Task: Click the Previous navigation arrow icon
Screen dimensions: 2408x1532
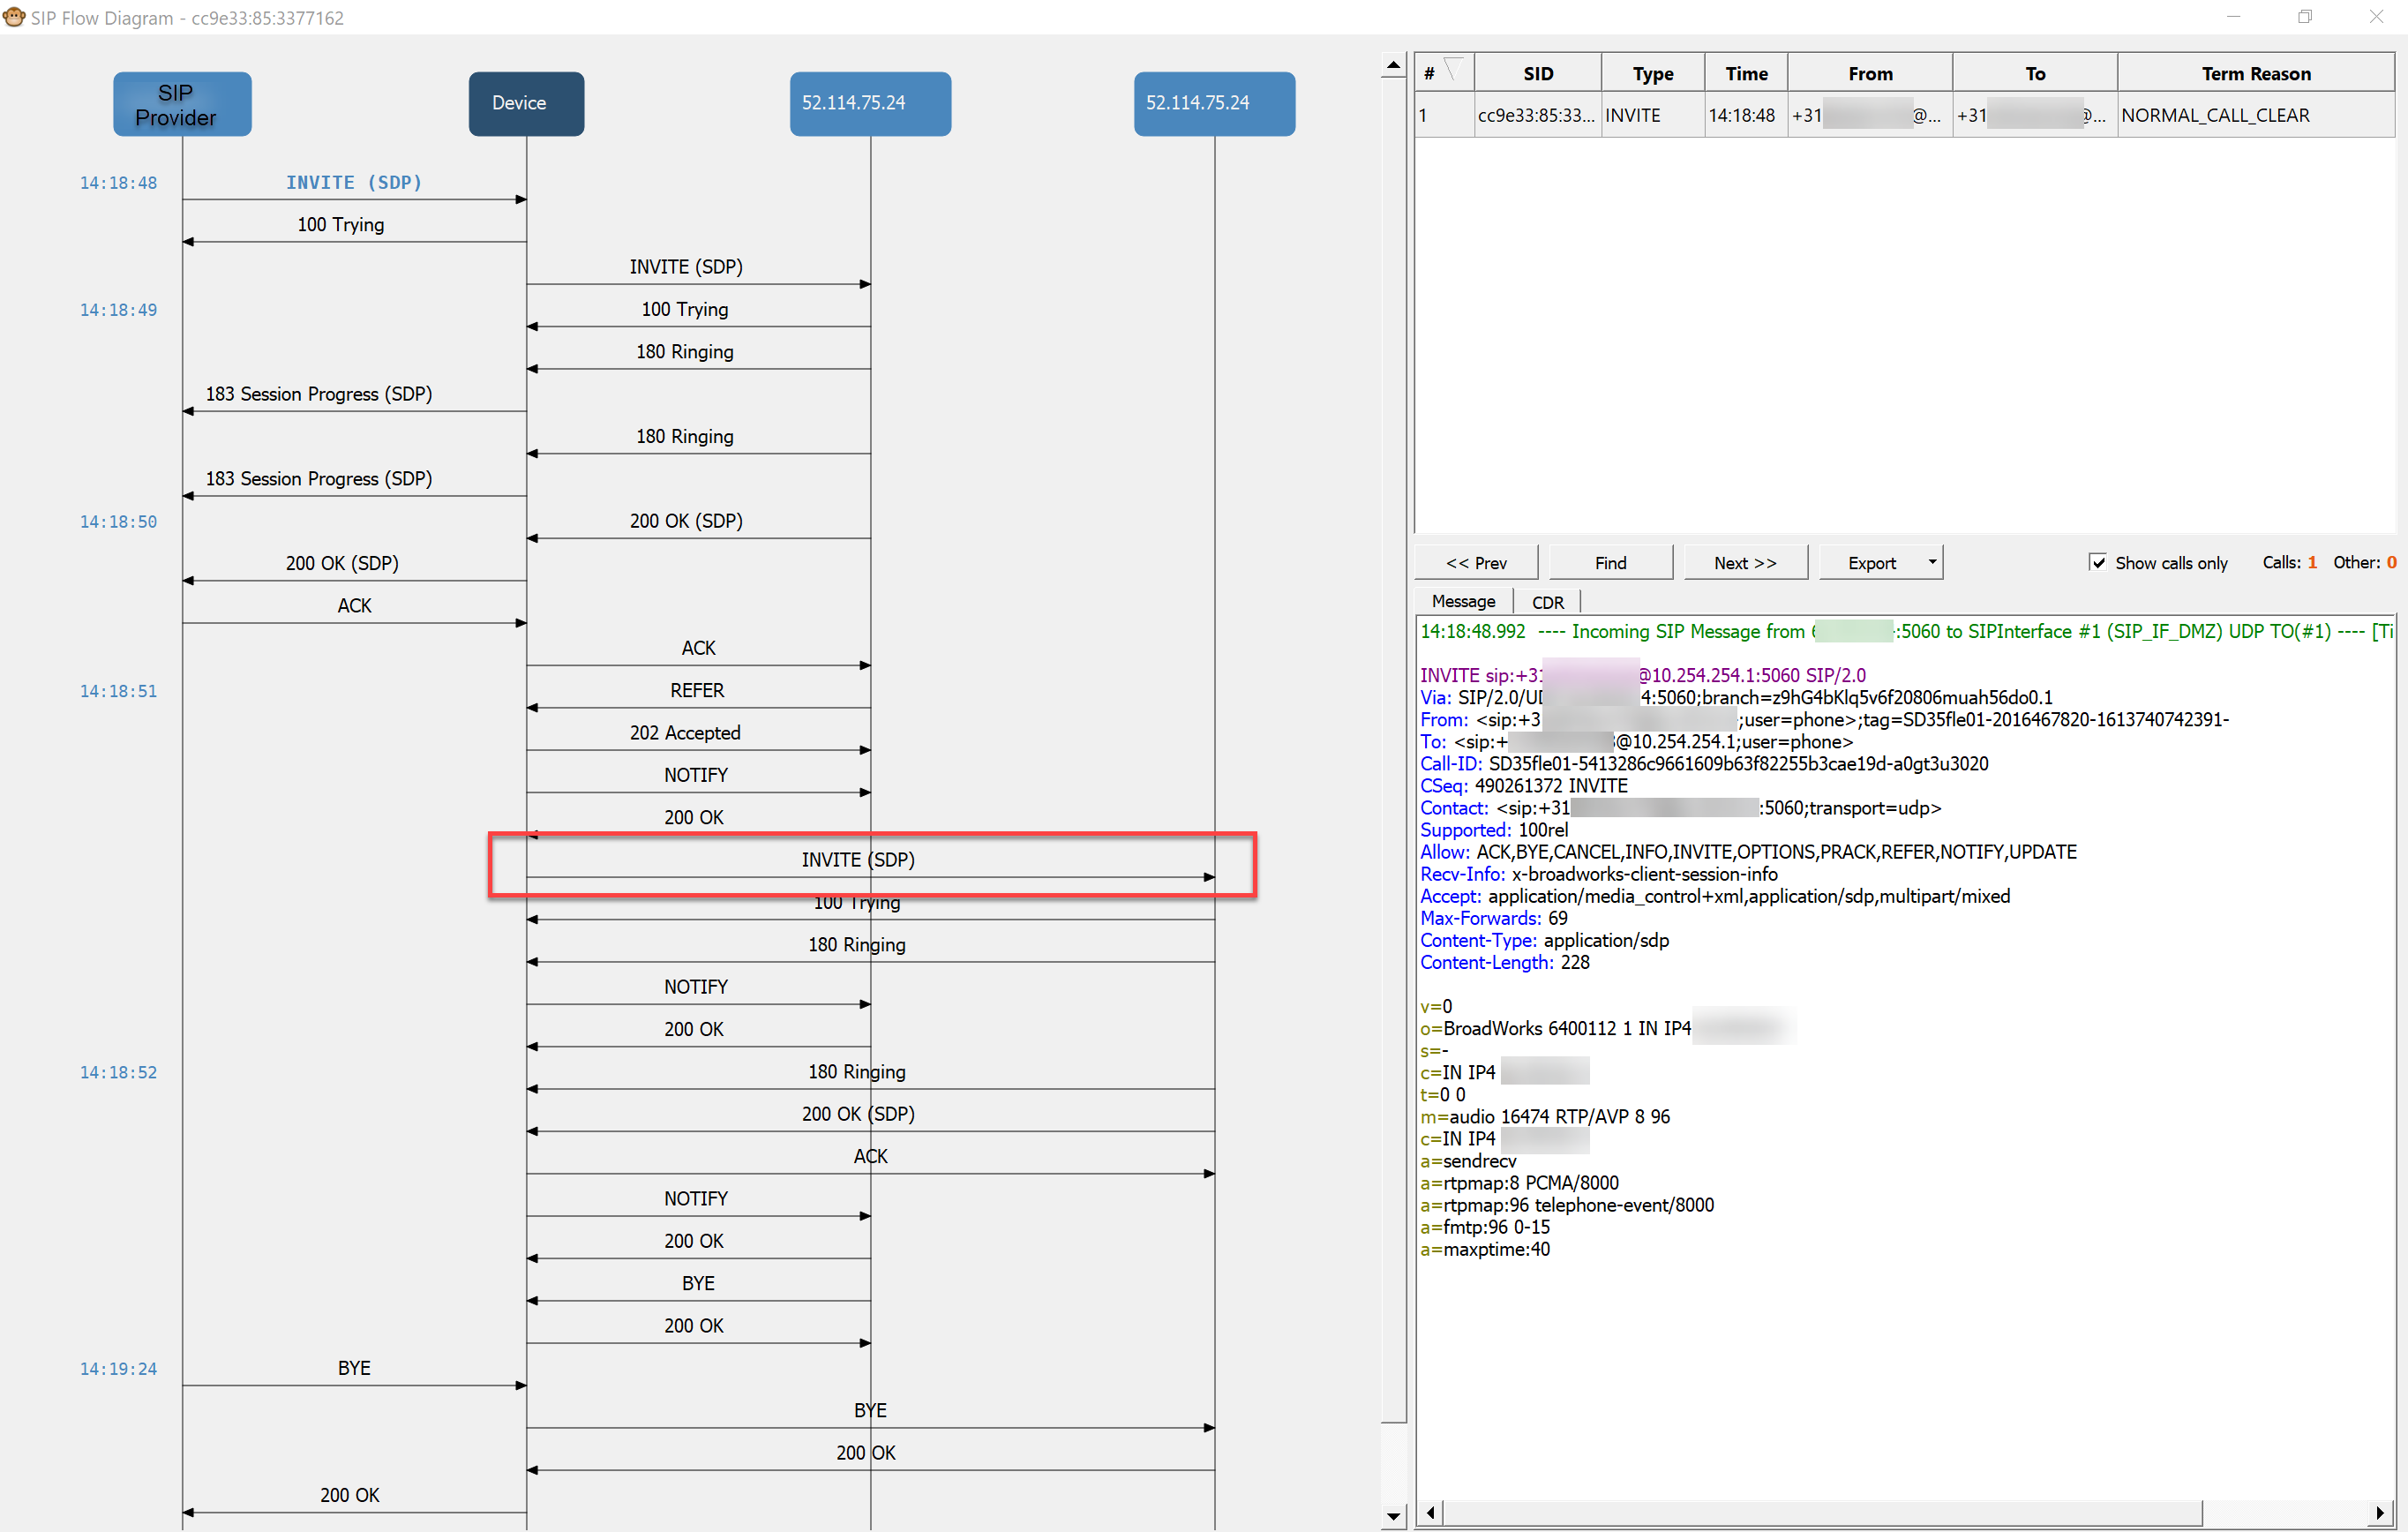Action: 1480,561
